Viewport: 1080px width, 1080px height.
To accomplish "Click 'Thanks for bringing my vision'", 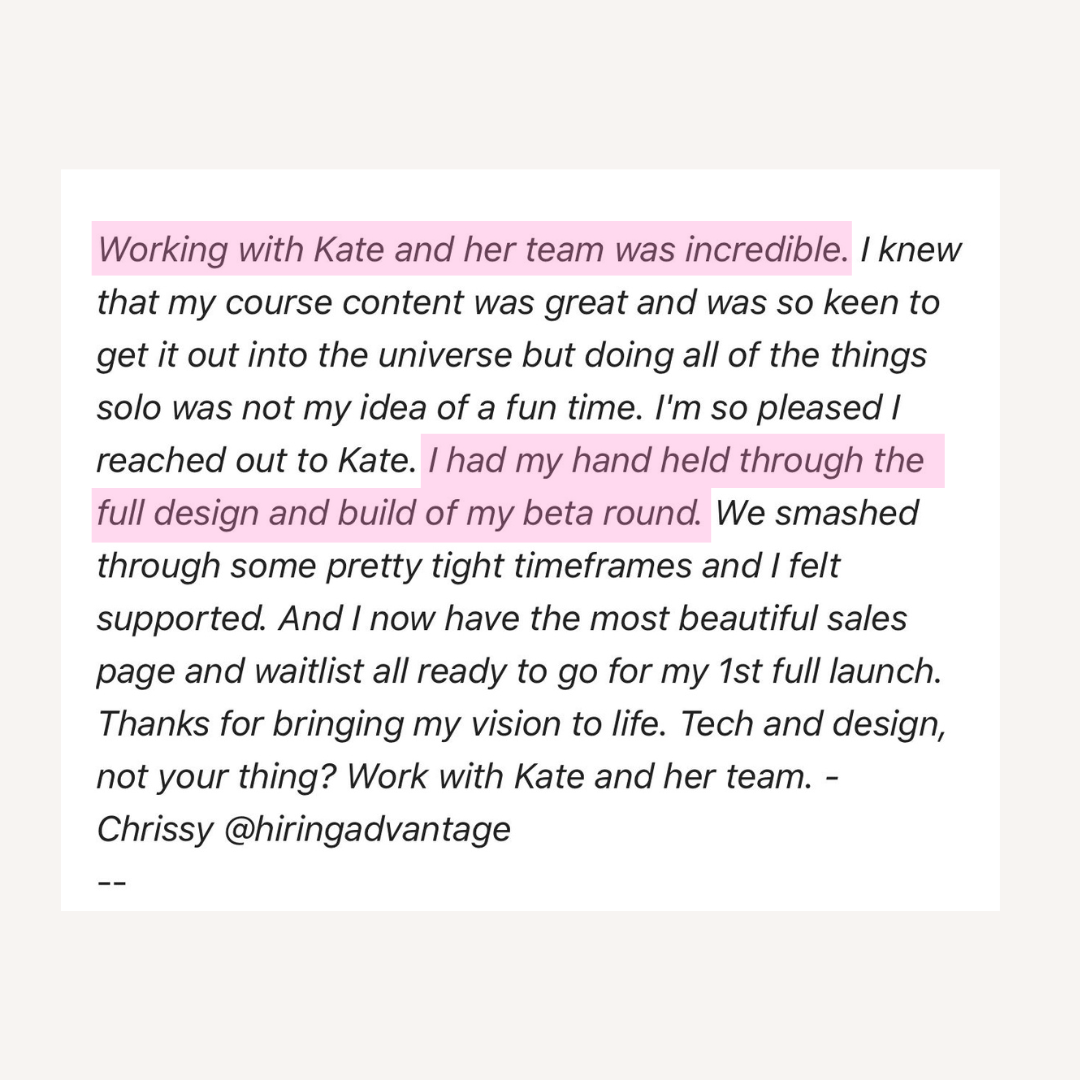I will pos(330,724).
